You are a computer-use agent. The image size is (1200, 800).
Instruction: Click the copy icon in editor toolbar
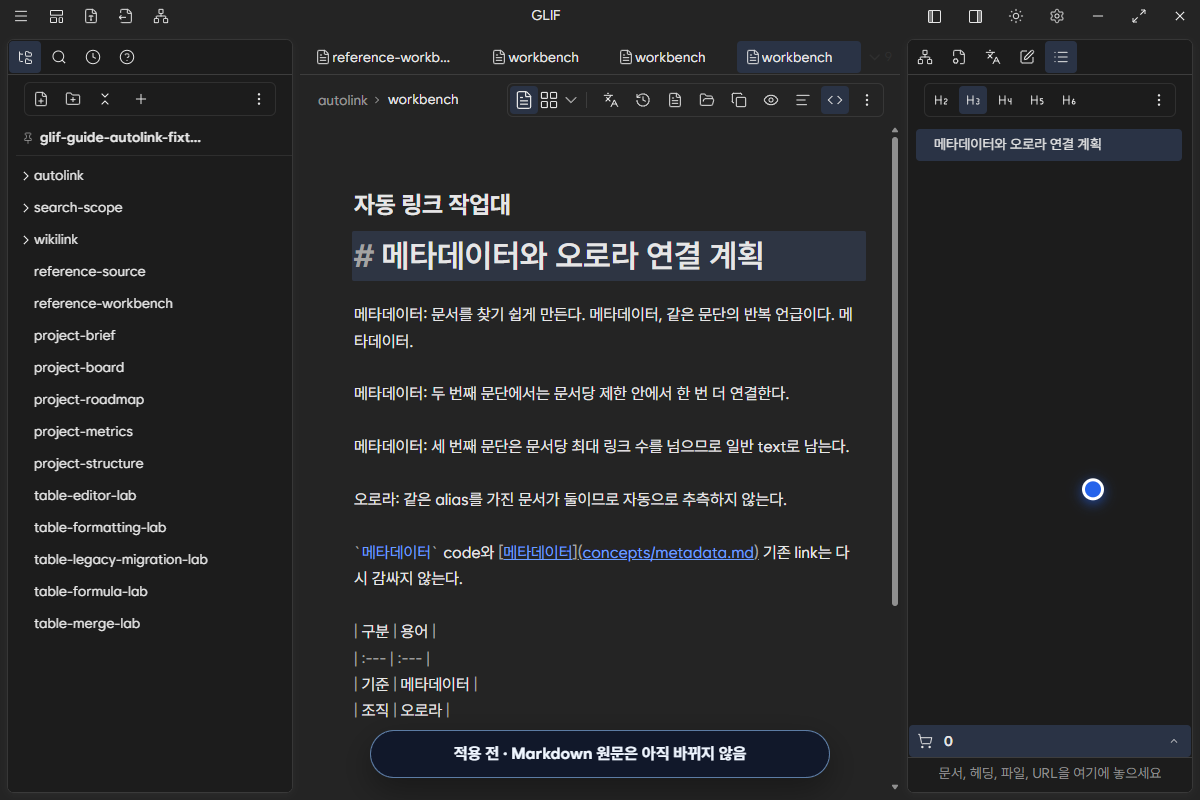click(739, 100)
